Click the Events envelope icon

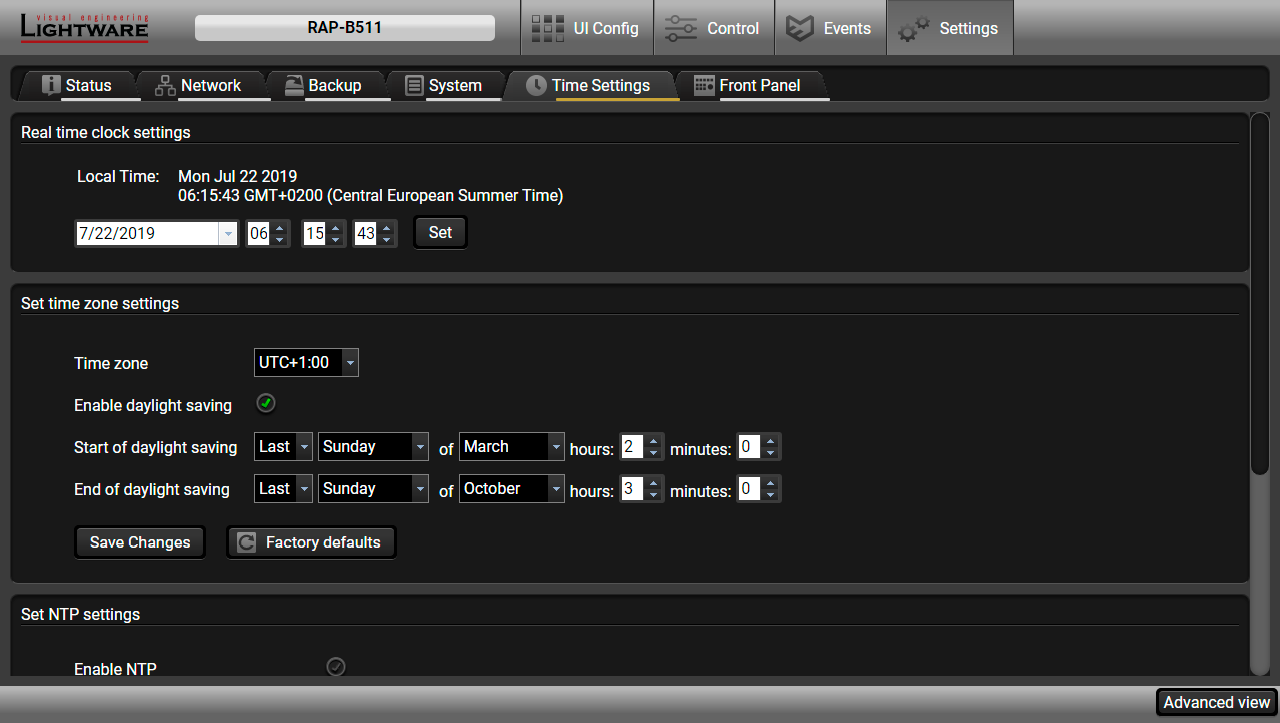coord(800,28)
